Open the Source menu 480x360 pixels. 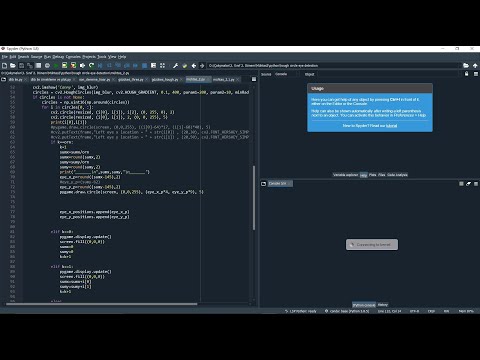tap(36, 57)
